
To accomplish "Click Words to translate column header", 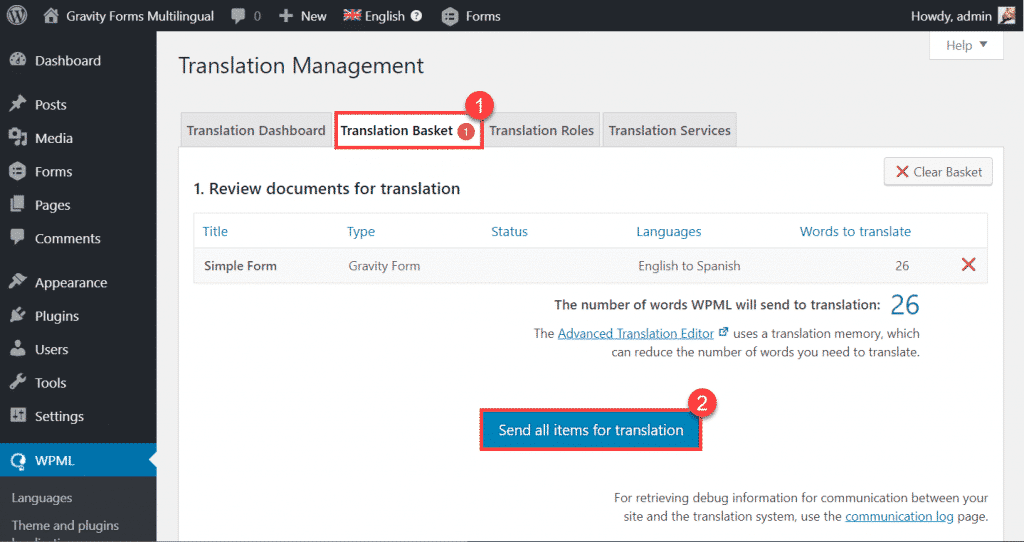I will [x=855, y=231].
